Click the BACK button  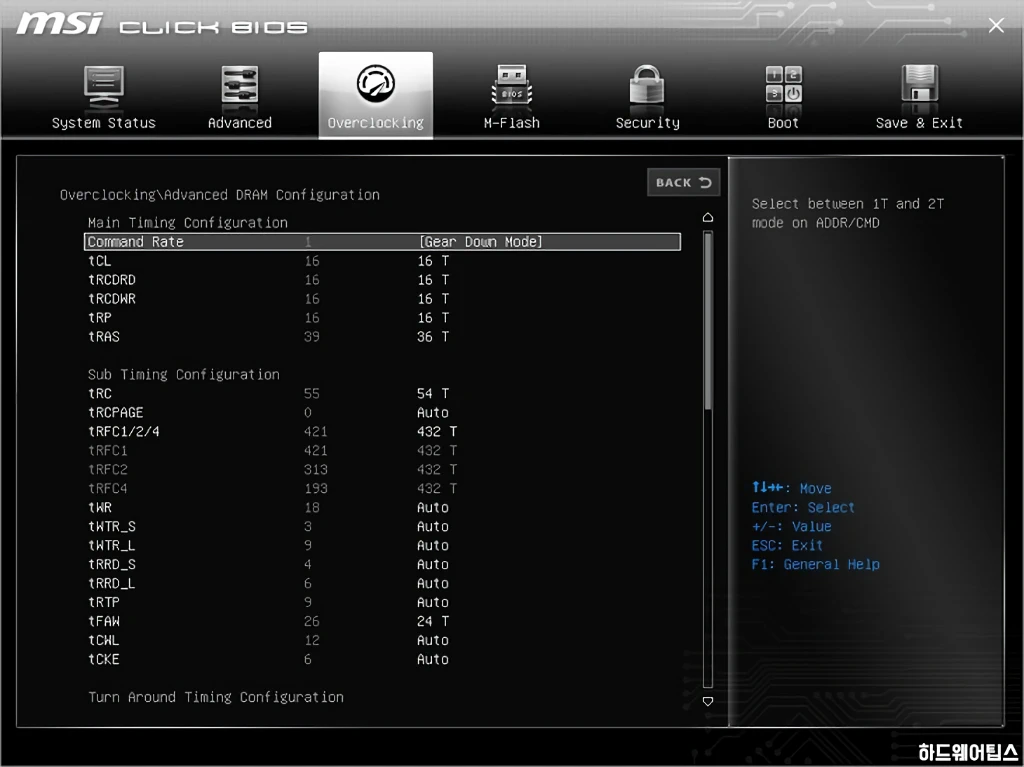click(684, 182)
